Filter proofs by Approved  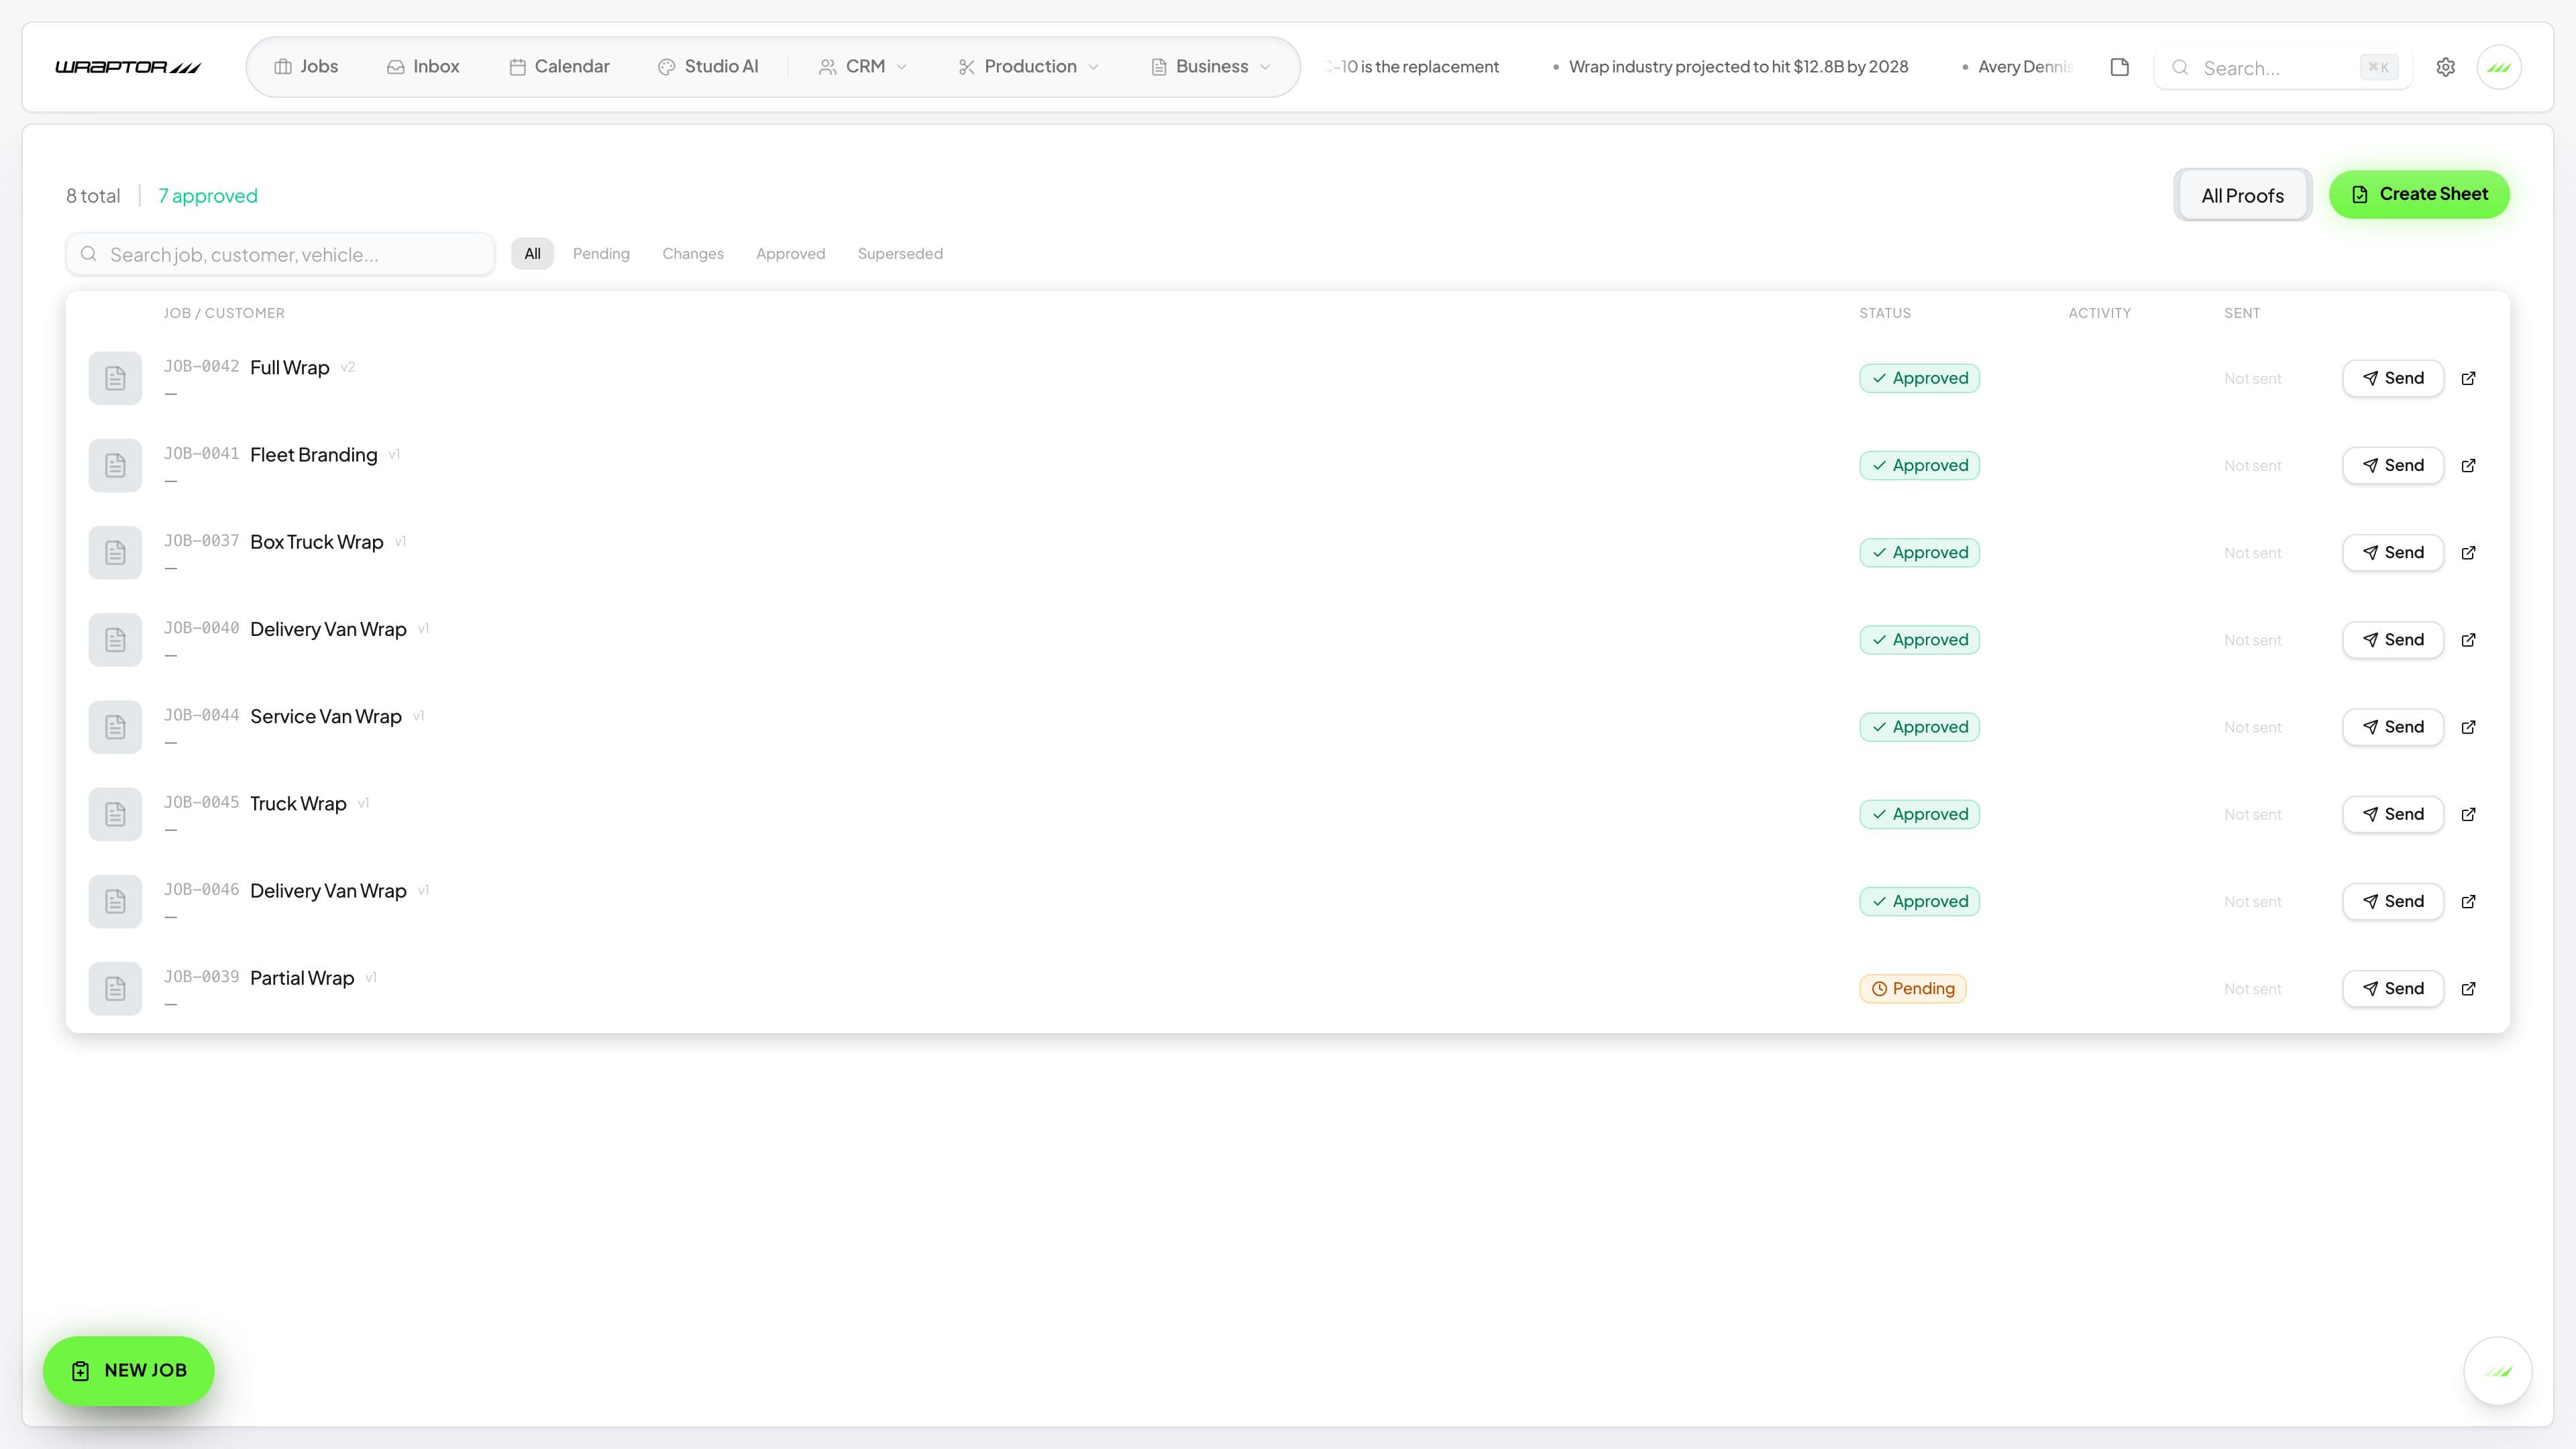790,254
